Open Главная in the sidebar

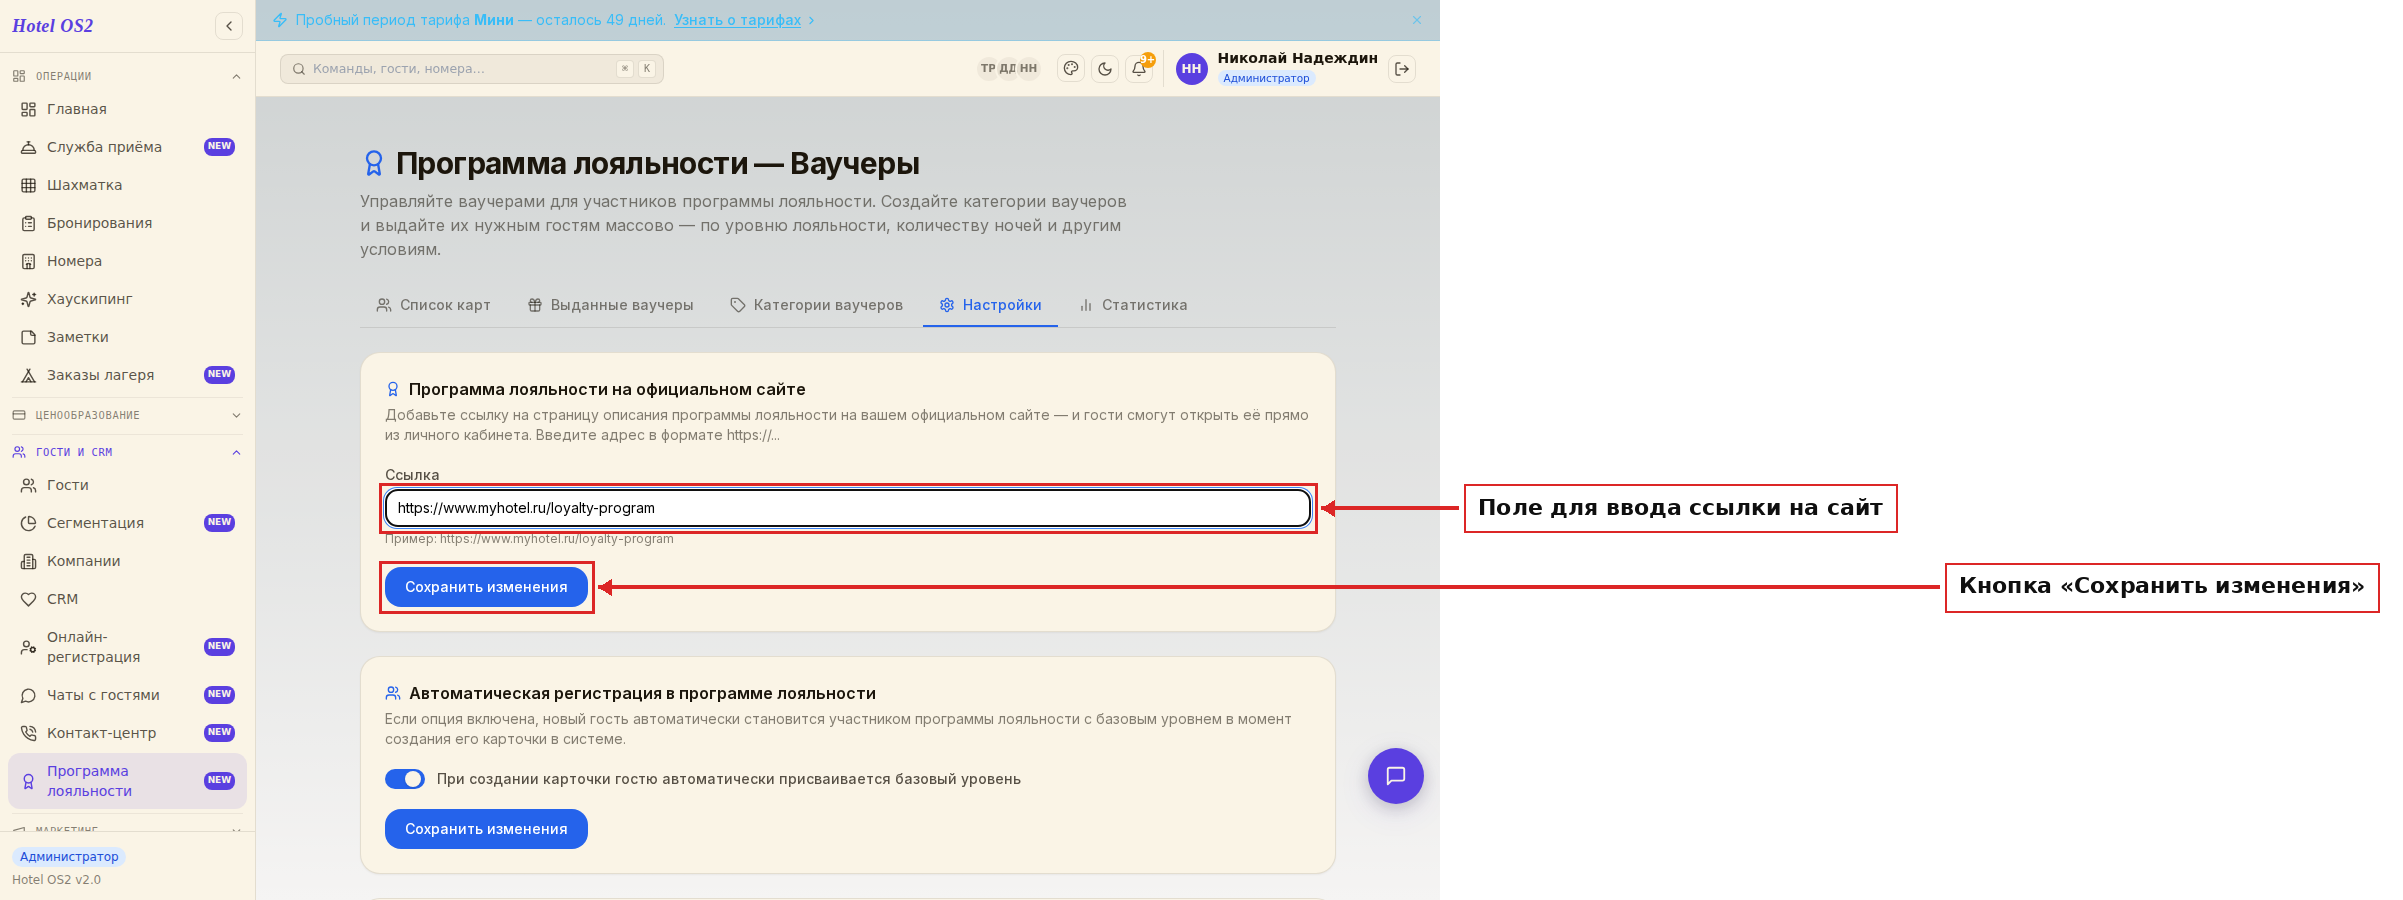(127, 109)
